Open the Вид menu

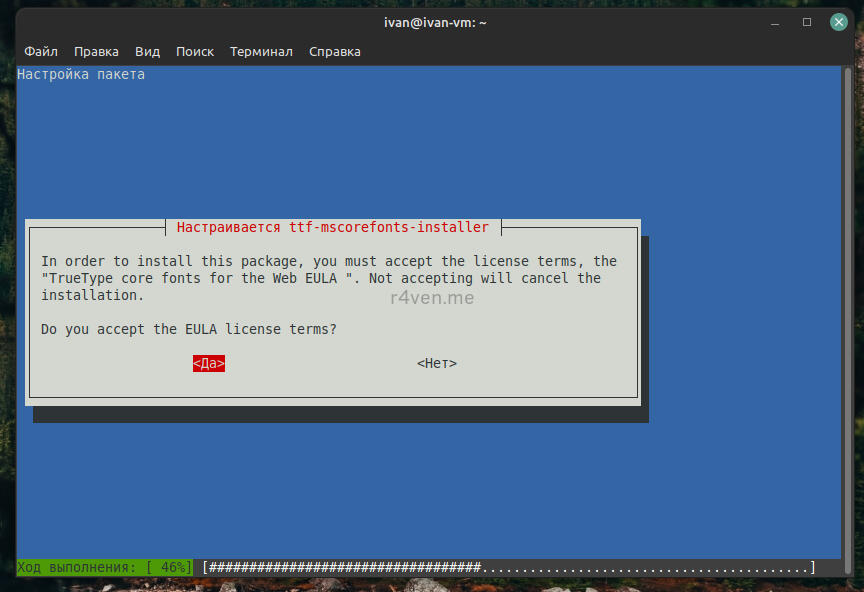[x=147, y=51]
